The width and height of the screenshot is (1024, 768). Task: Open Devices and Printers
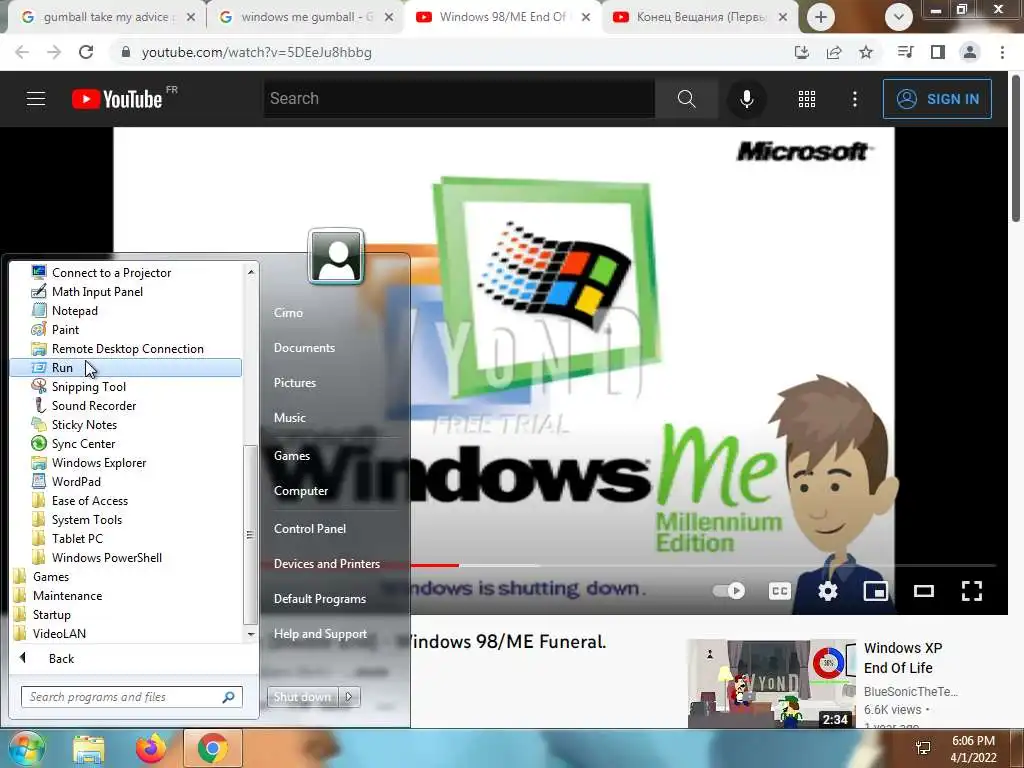click(x=327, y=564)
